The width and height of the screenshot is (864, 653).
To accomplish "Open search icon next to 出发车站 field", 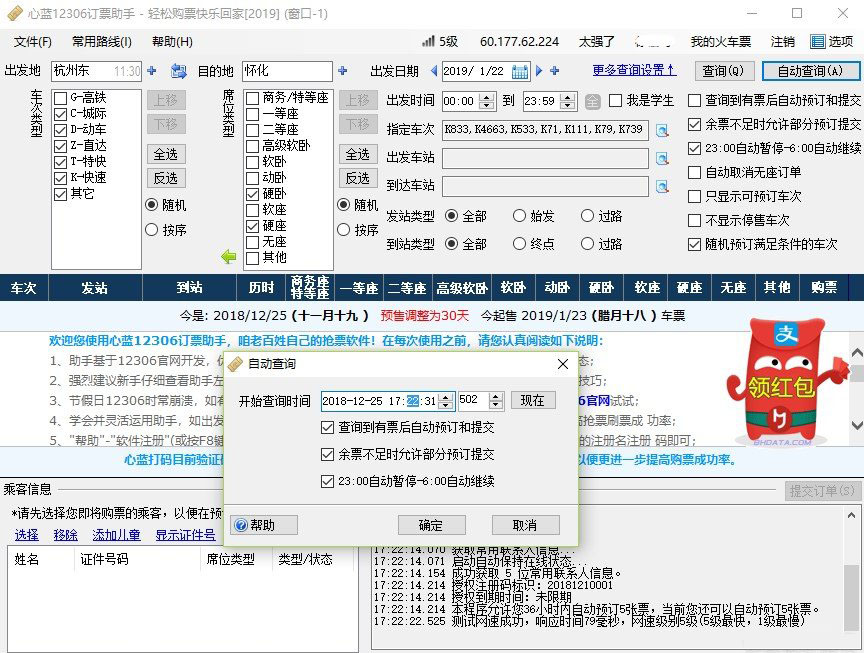I will tap(662, 159).
